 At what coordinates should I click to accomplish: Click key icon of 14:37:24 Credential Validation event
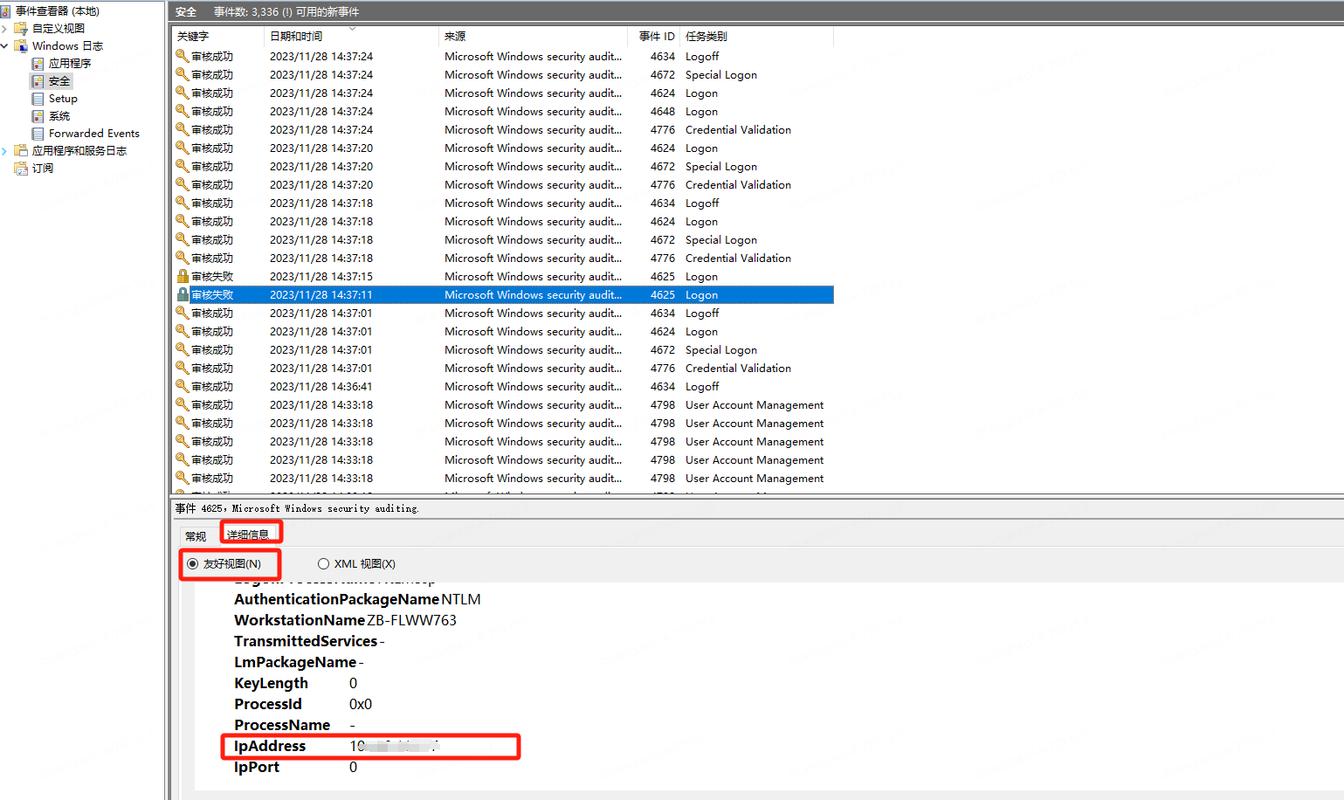click(182, 130)
